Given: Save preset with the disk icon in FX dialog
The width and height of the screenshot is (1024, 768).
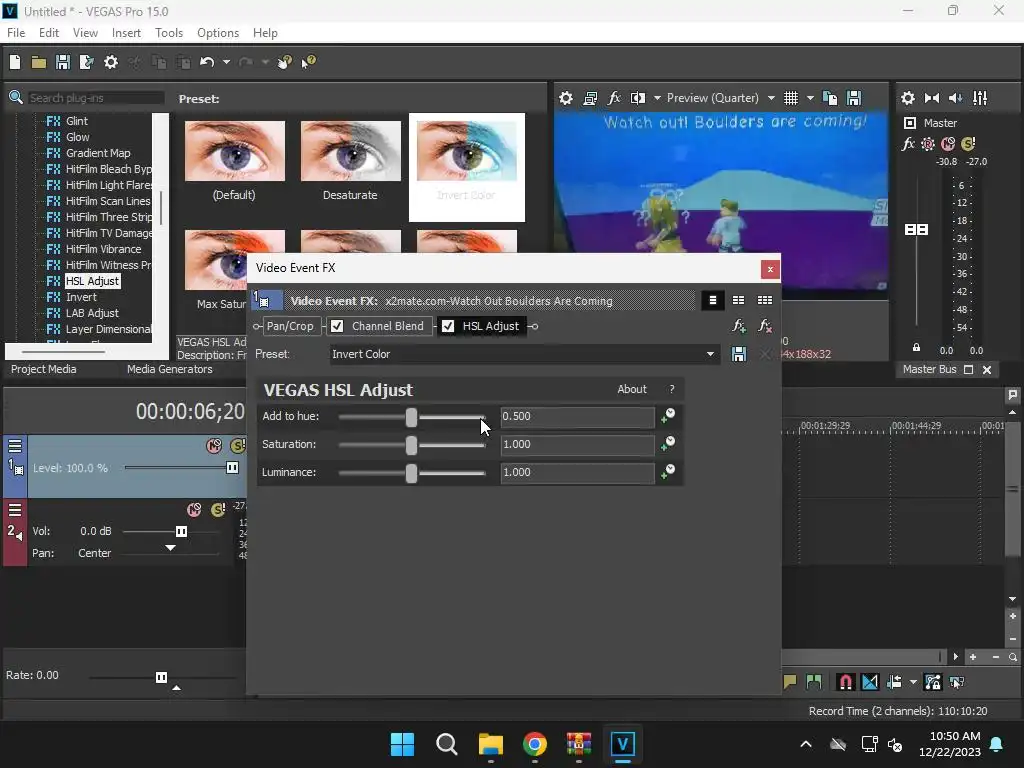Looking at the screenshot, I should (x=739, y=354).
